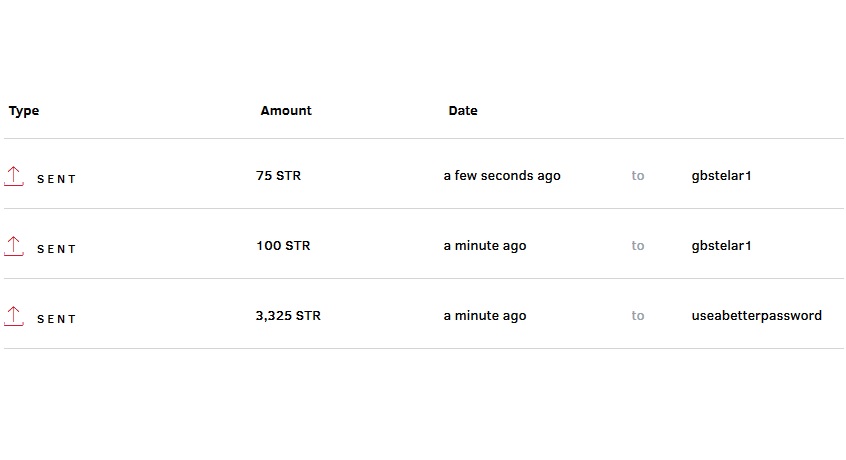Click the SENT label in the 3,325 STR row
Screen dimensions: 846x460
click(57, 319)
